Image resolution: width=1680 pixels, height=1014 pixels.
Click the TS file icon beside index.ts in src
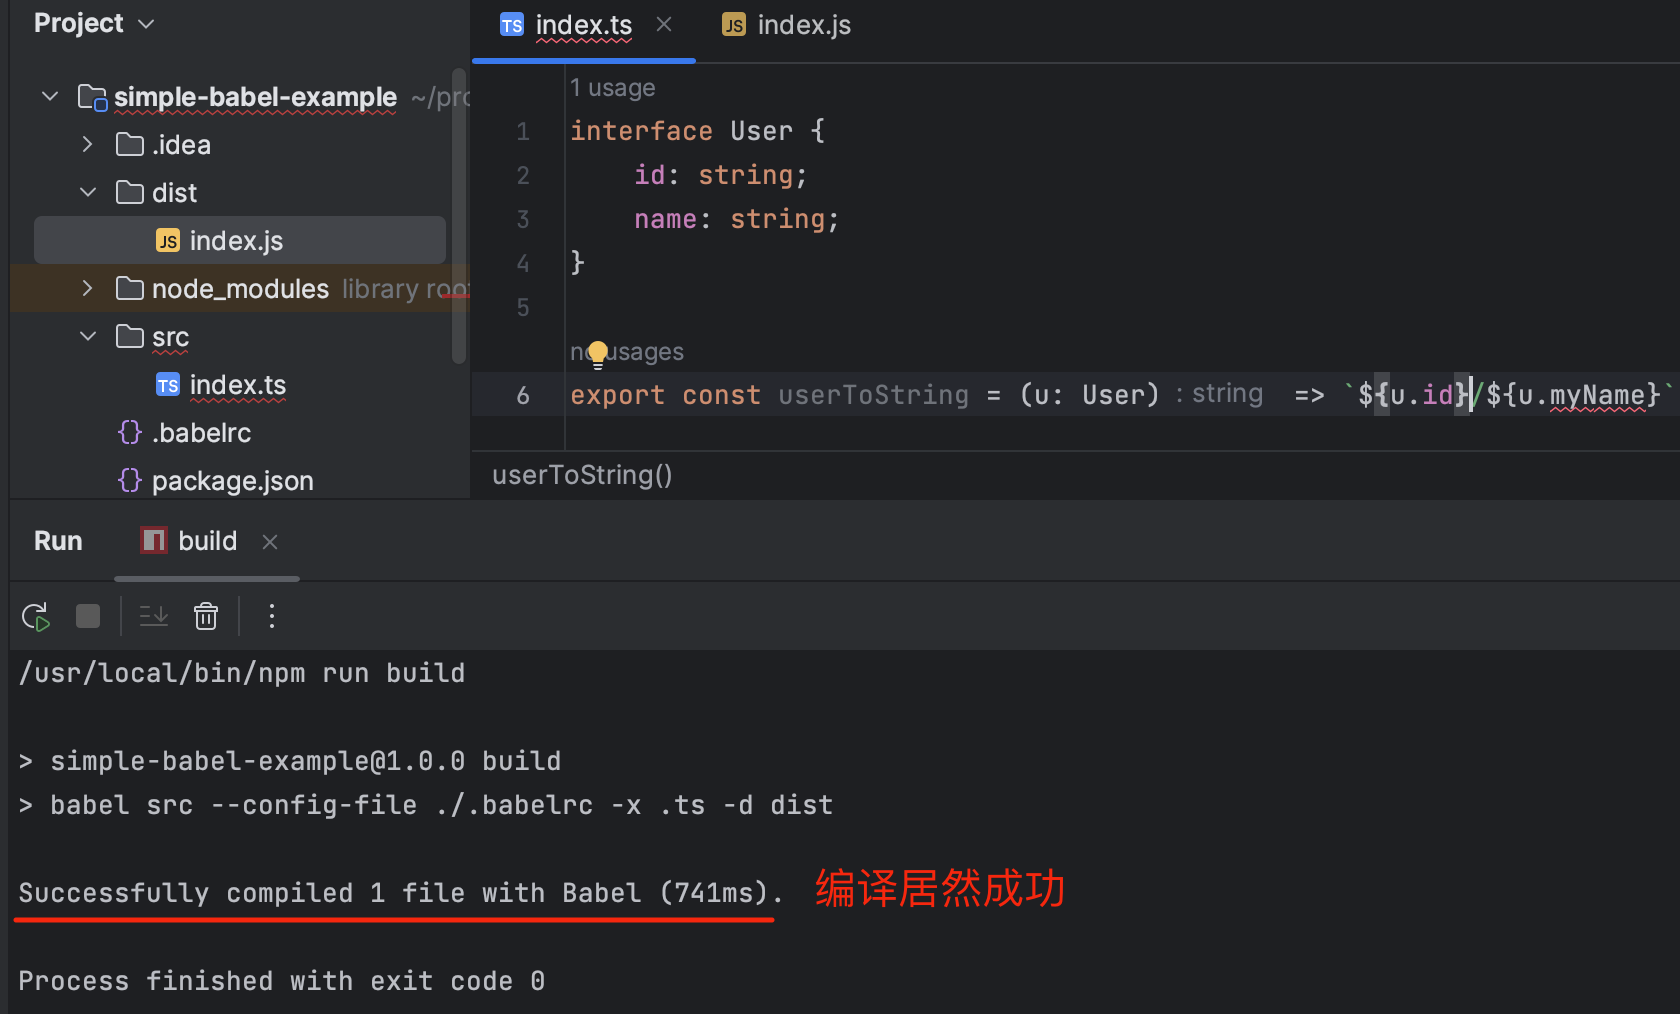[x=167, y=385]
